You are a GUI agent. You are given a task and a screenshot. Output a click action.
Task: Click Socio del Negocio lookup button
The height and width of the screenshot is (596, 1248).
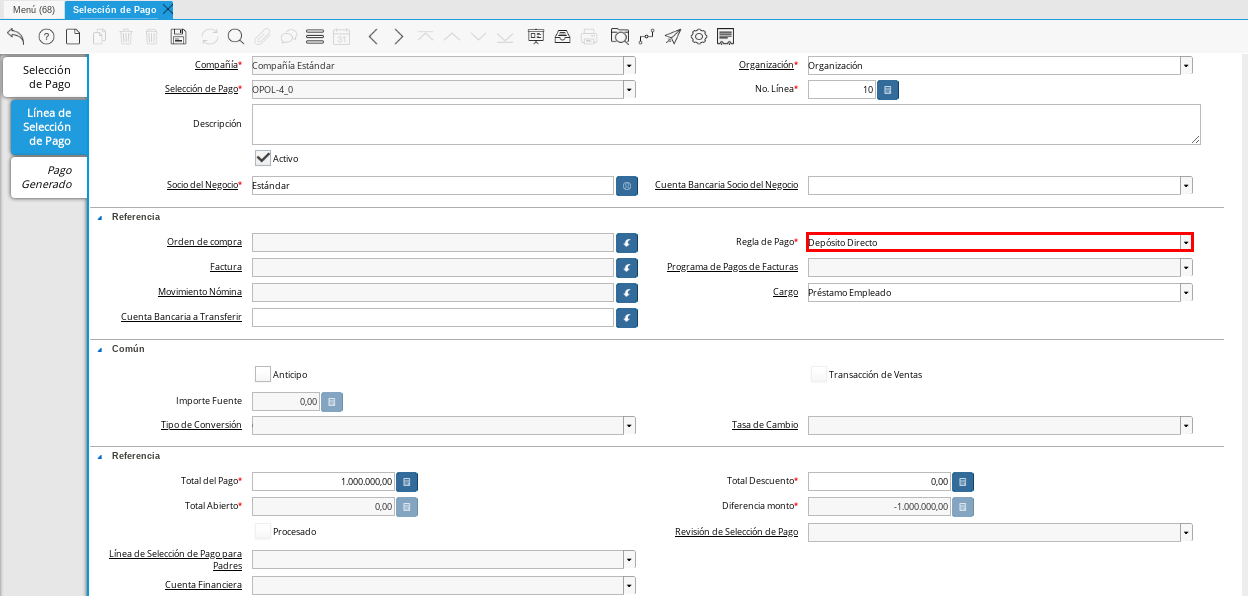point(627,186)
